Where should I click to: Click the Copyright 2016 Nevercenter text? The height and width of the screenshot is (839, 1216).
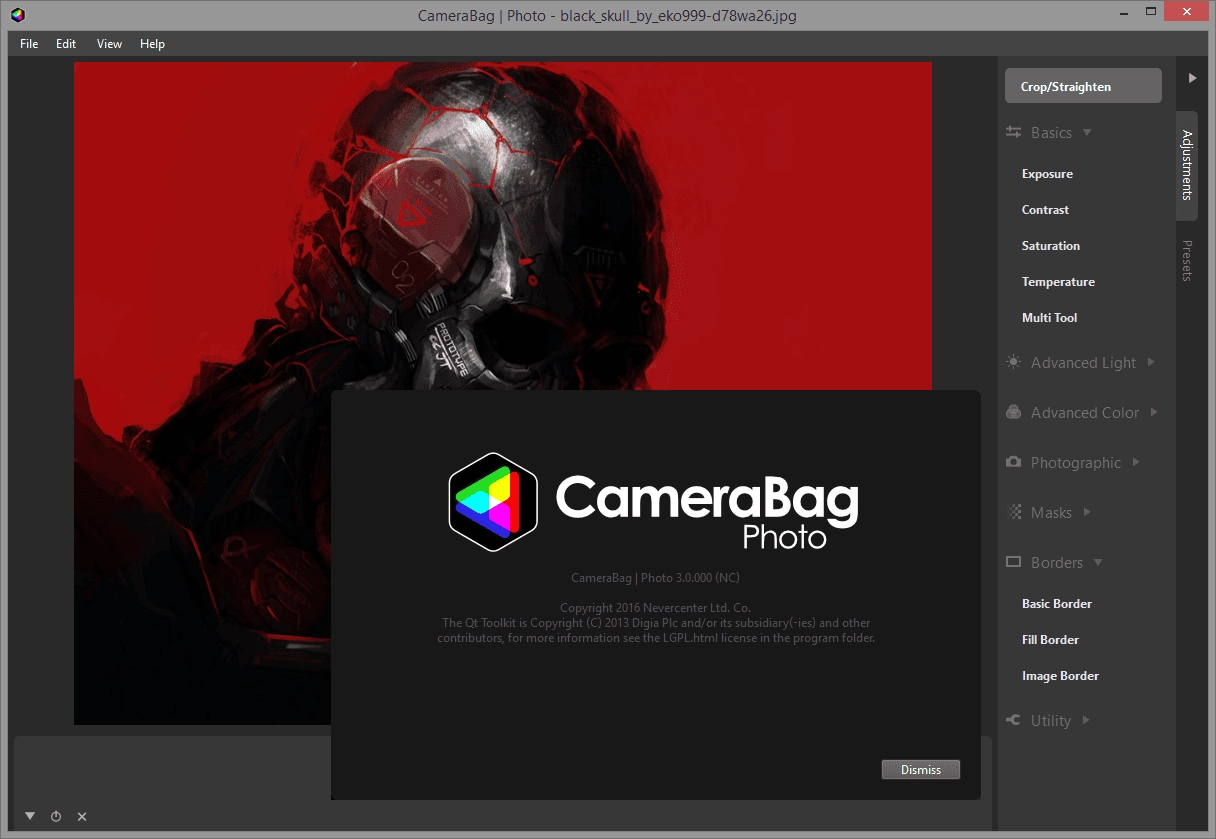click(655, 607)
